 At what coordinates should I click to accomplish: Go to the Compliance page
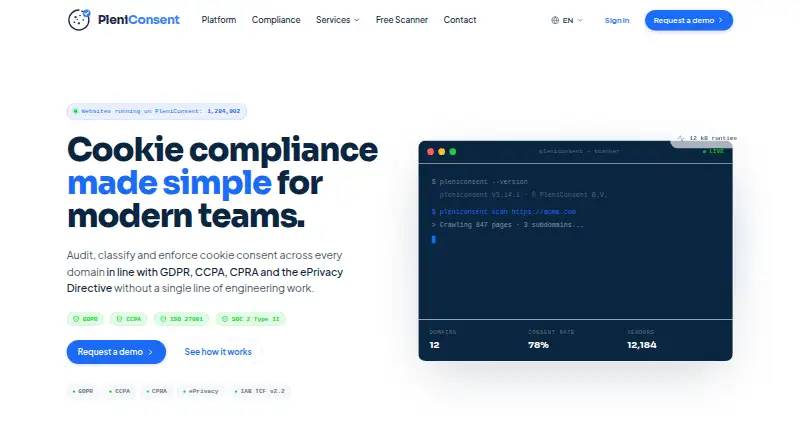(x=276, y=20)
